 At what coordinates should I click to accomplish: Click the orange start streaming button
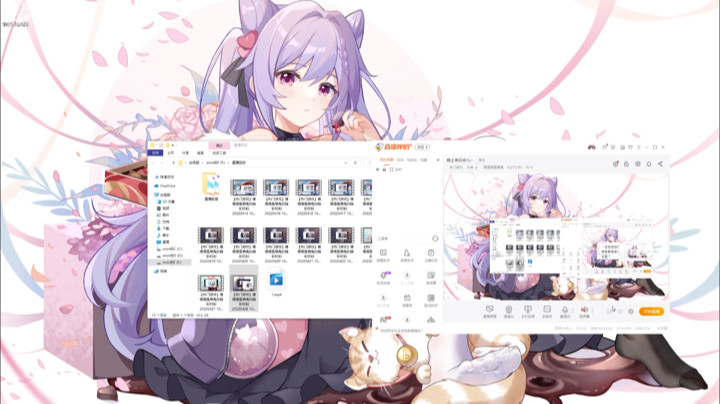651,311
